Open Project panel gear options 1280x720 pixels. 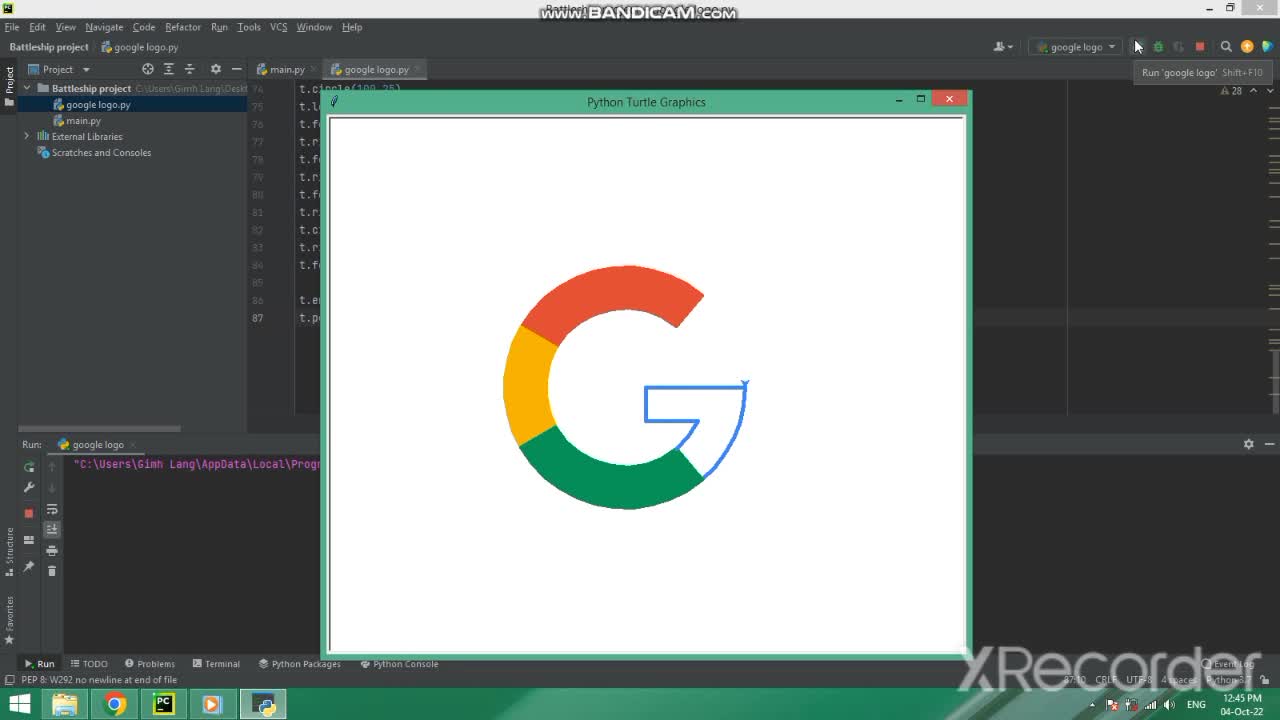coord(215,69)
